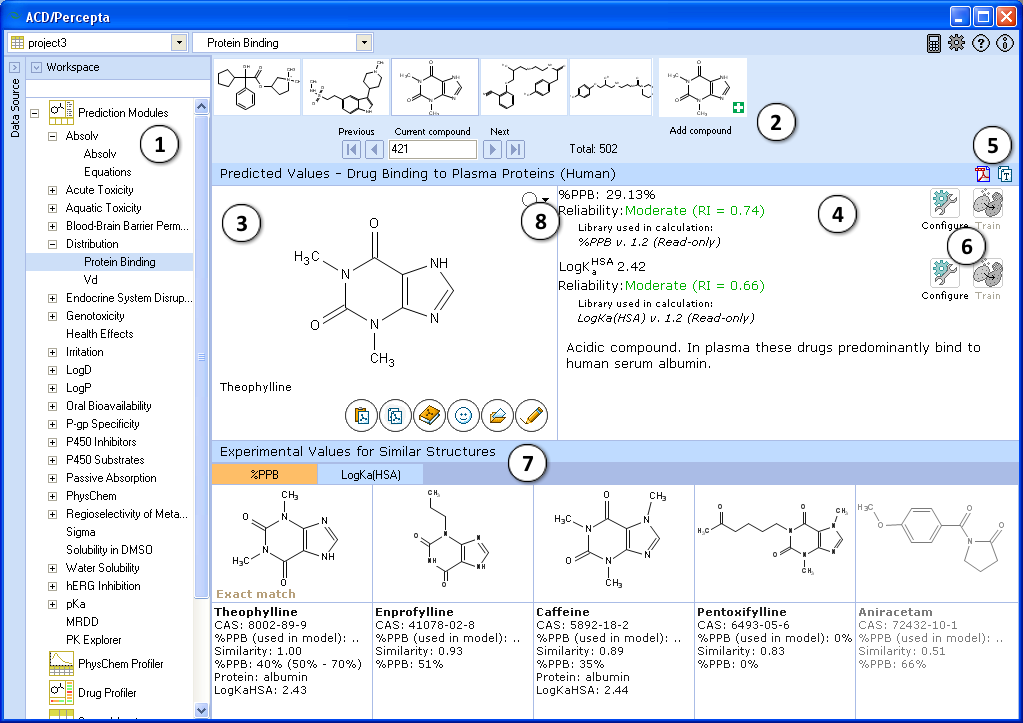Click the PhysChem Profiler icon

tap(61, 664)
